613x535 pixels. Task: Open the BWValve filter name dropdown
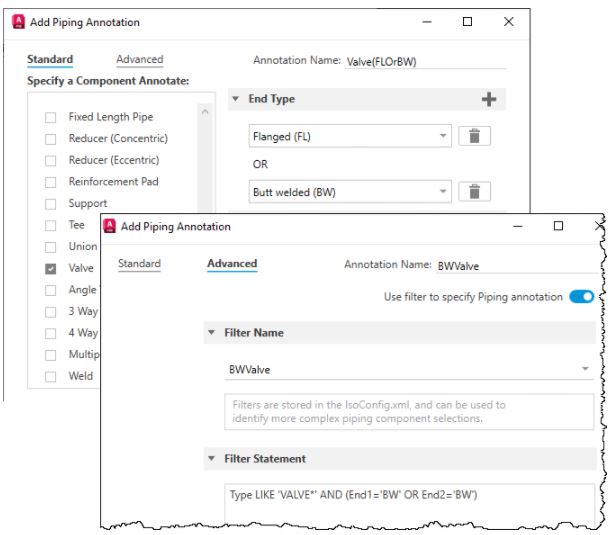click(x=409, y=369)
